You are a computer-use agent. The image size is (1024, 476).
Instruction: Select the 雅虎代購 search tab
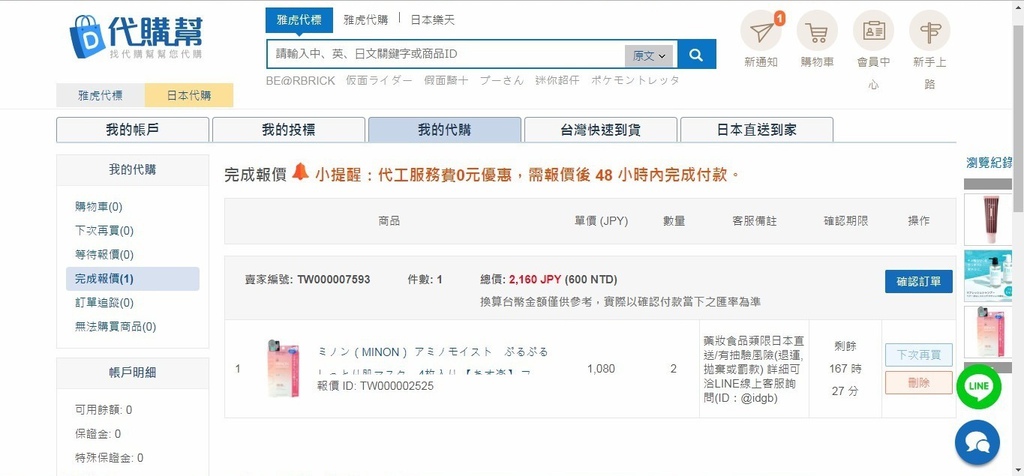point(366,20)
